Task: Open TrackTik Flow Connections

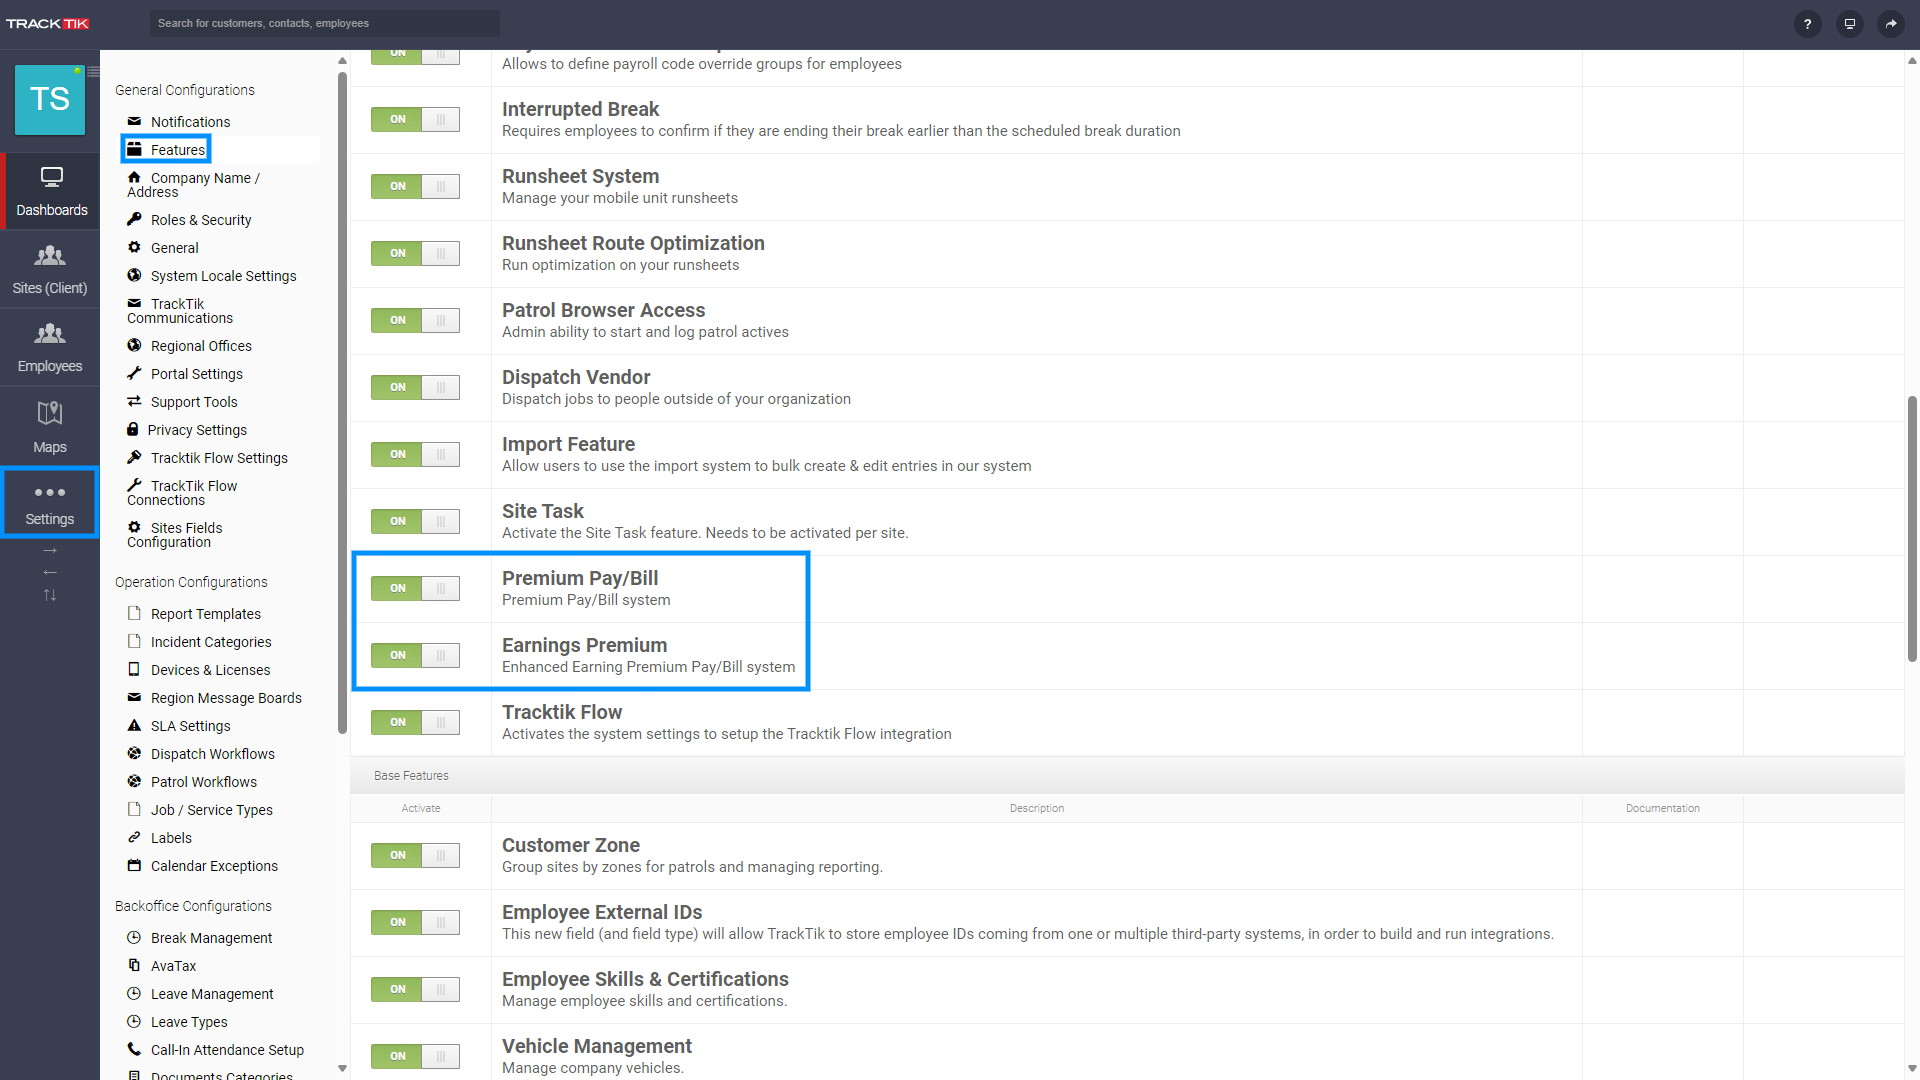Action: pos(182,493)
